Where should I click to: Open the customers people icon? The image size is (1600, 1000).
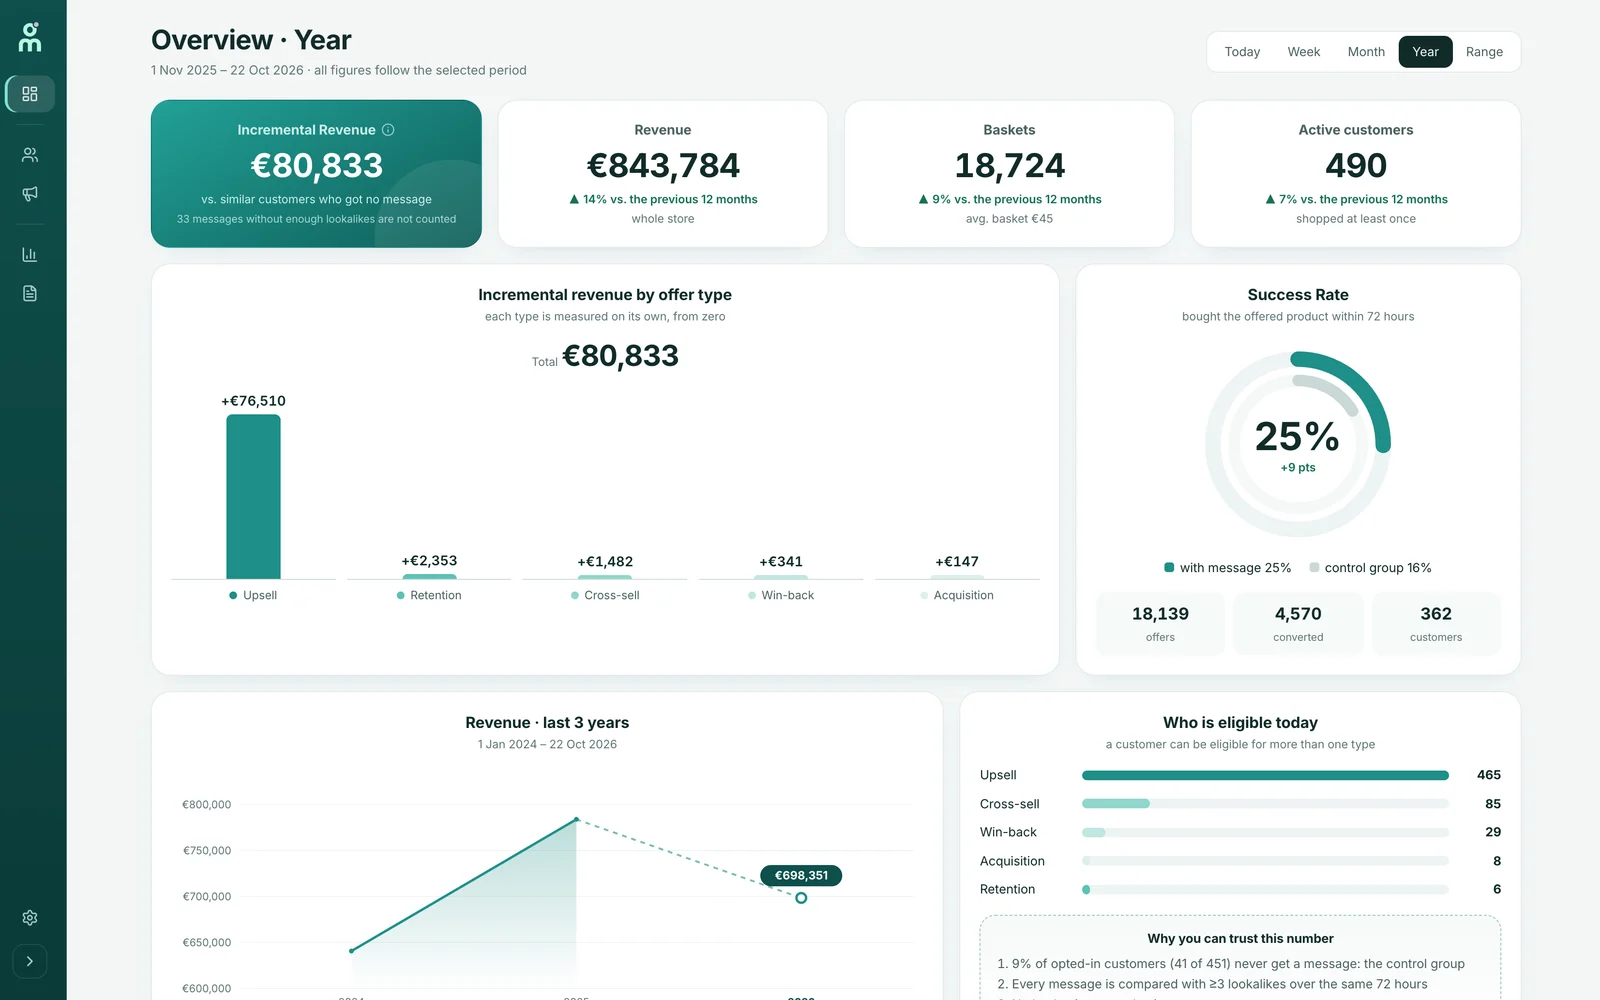30,155
